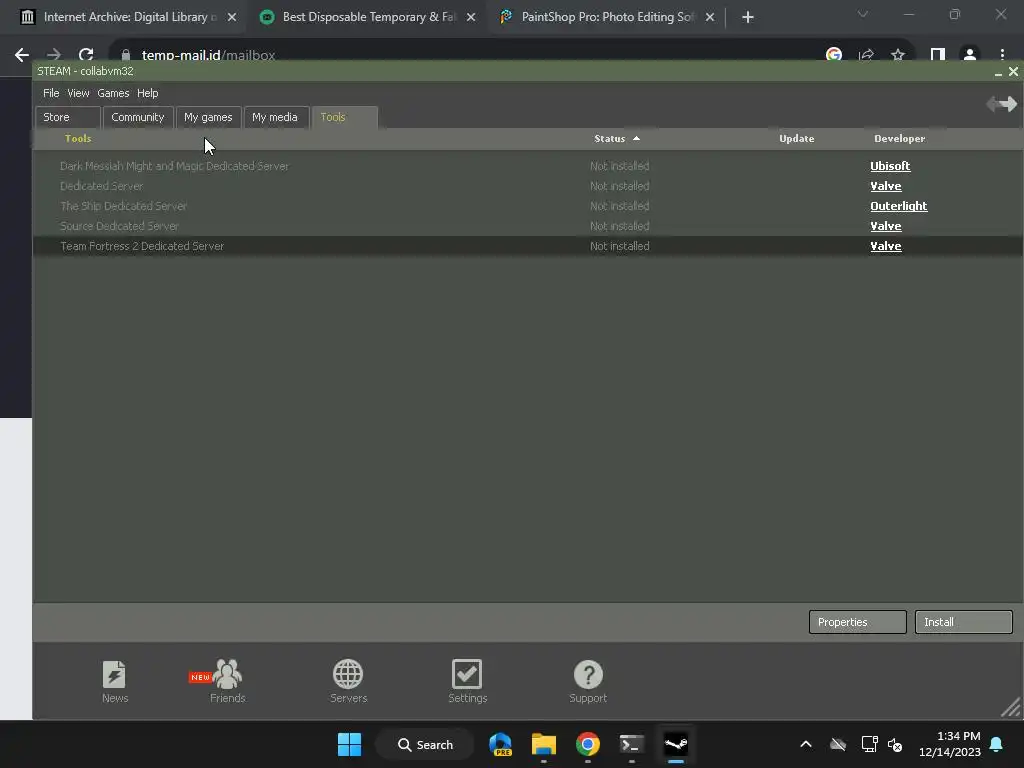
Task: Reload the page in Chrome
Action: tap(86, 54)
